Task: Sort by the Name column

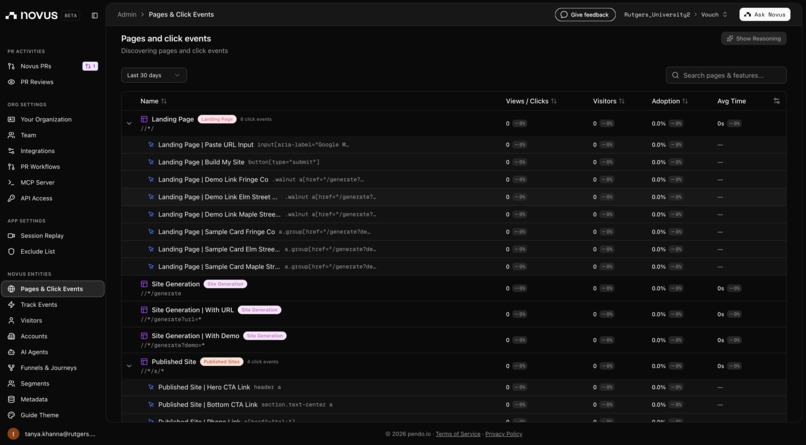Action: pyautogui.click(x=153, y=101)
